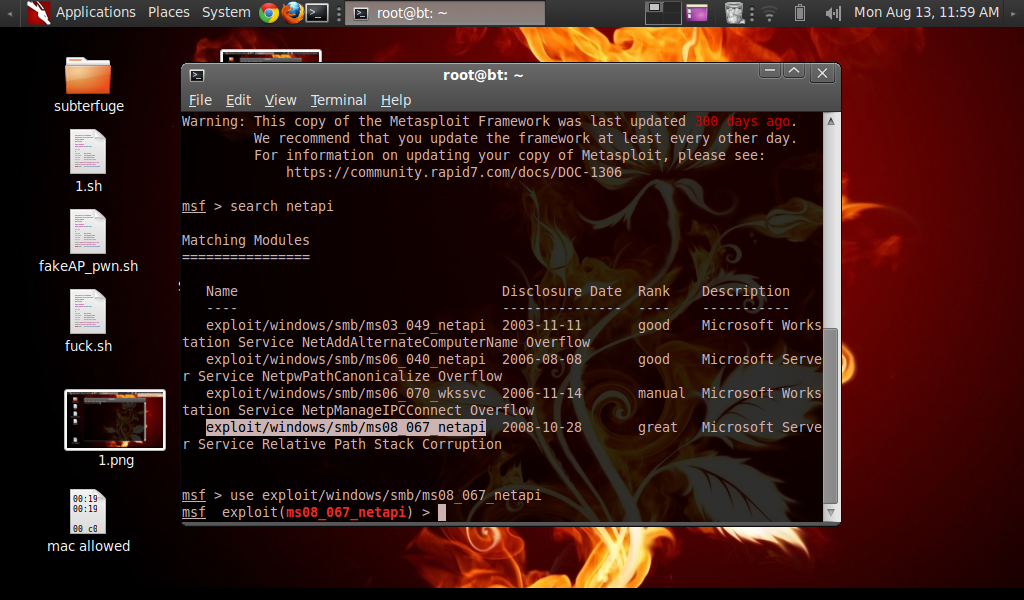Select the mac allowed file icon
Image resolution: width=1024 pixels, height=600 pixels.
(x=88, y=512)
